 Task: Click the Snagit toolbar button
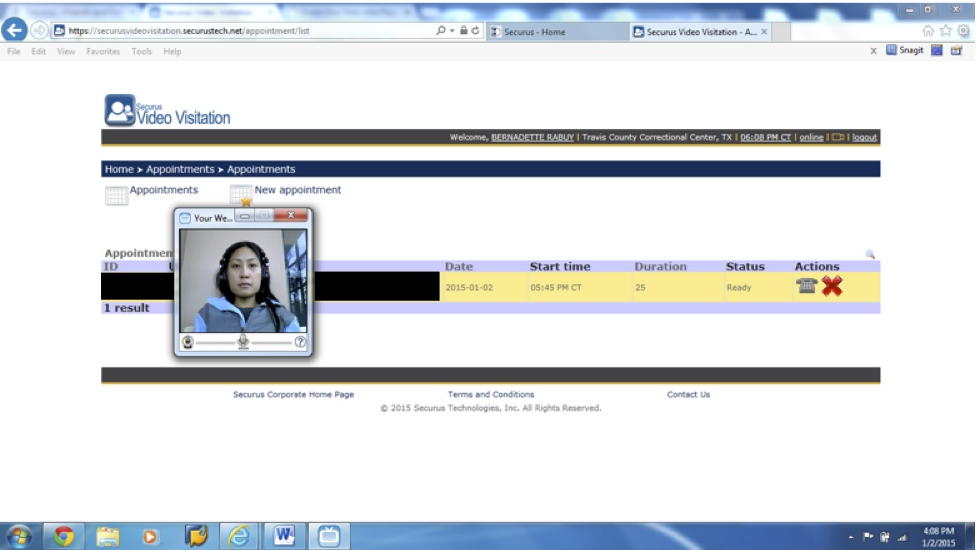pos(904,50)
